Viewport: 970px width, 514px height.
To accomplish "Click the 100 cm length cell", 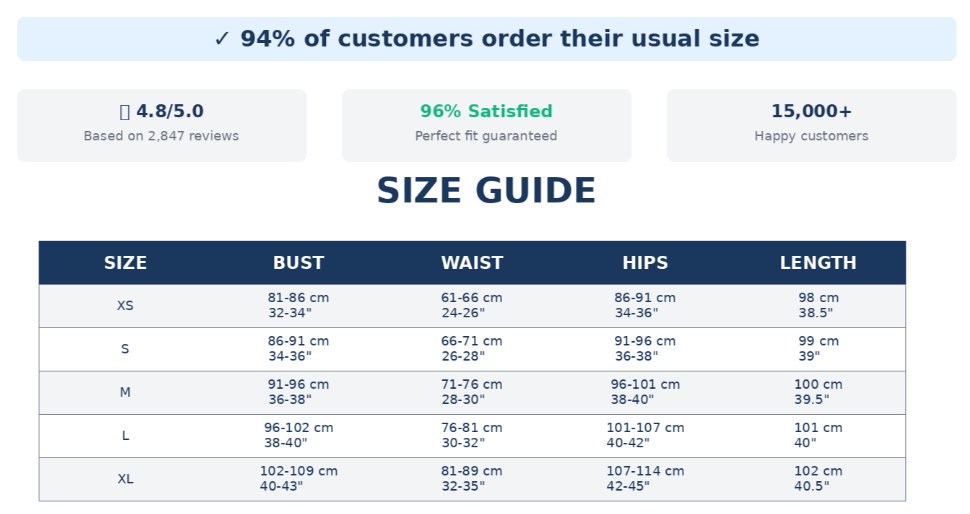I will 818,384.
